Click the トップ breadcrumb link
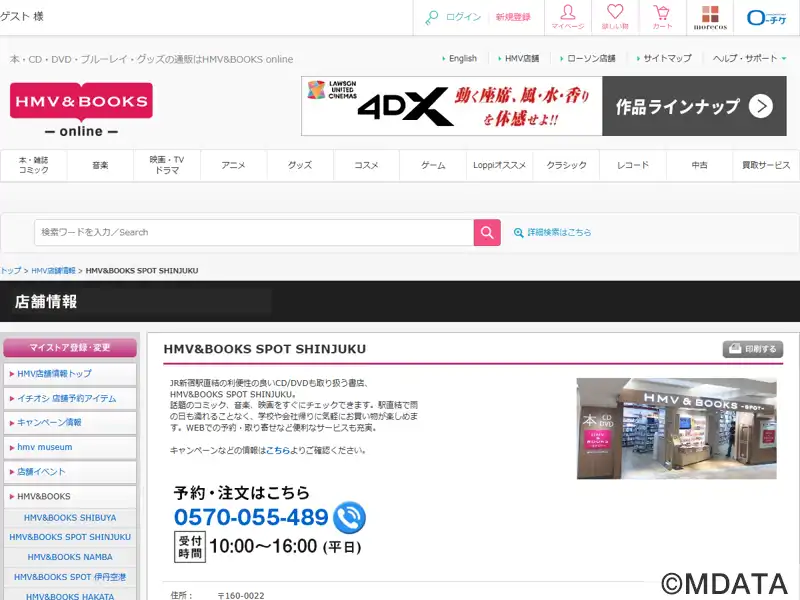The image size is (800, 600). [x=10, y=270]
